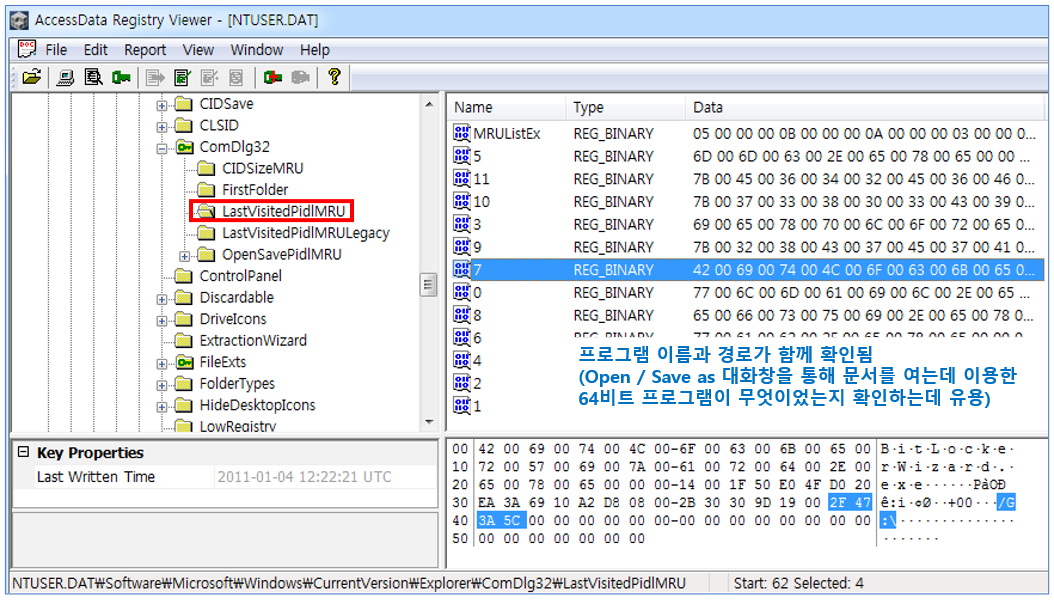Viewport: 1054px width, 601px height.
Task: Click the binary value icon for entry 0
Action: 462,292
